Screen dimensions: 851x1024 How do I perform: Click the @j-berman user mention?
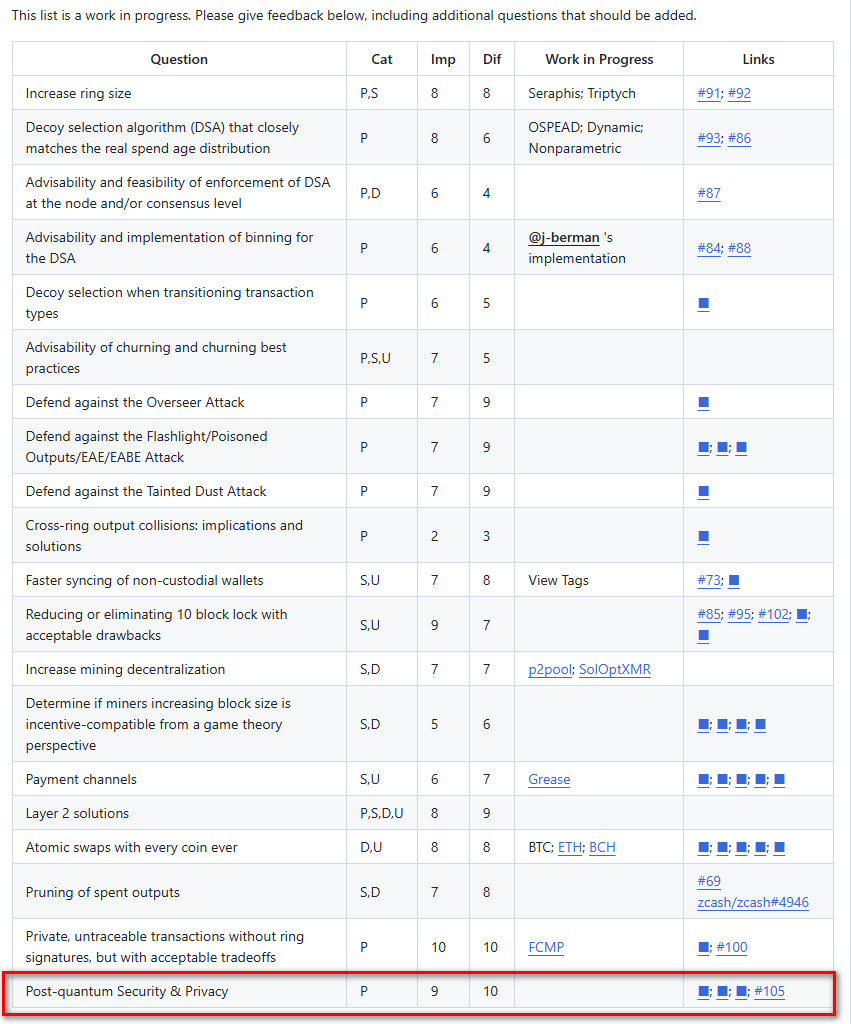[x=564, y=238]
